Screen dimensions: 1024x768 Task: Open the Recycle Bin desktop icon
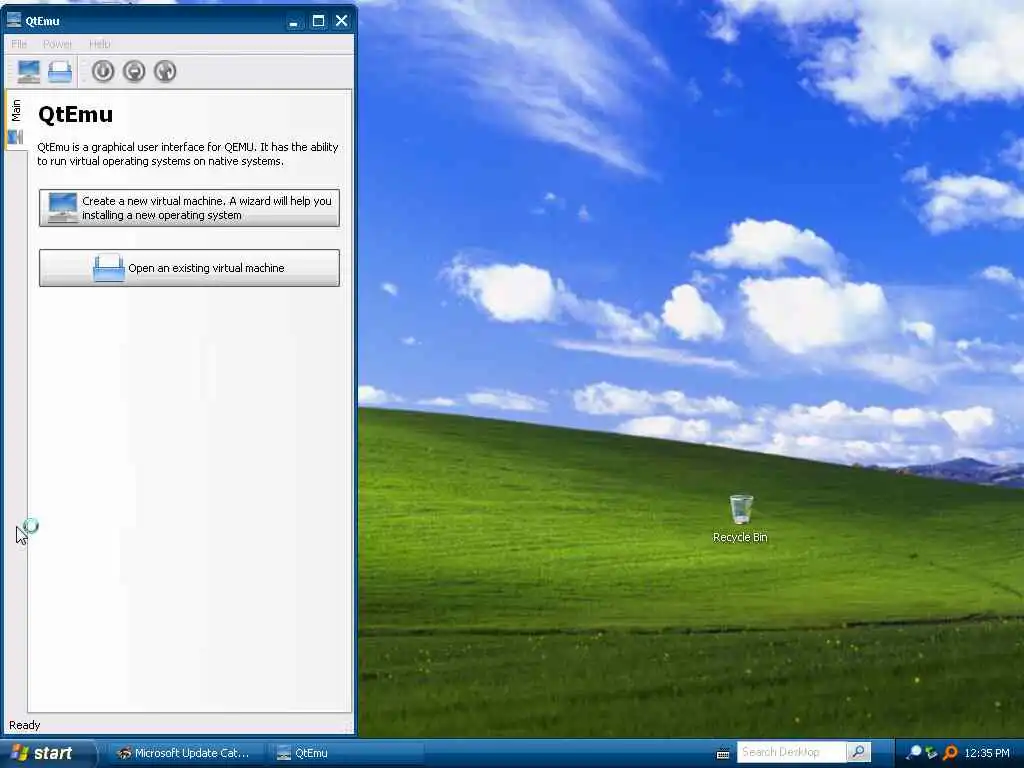coord(740,519)
